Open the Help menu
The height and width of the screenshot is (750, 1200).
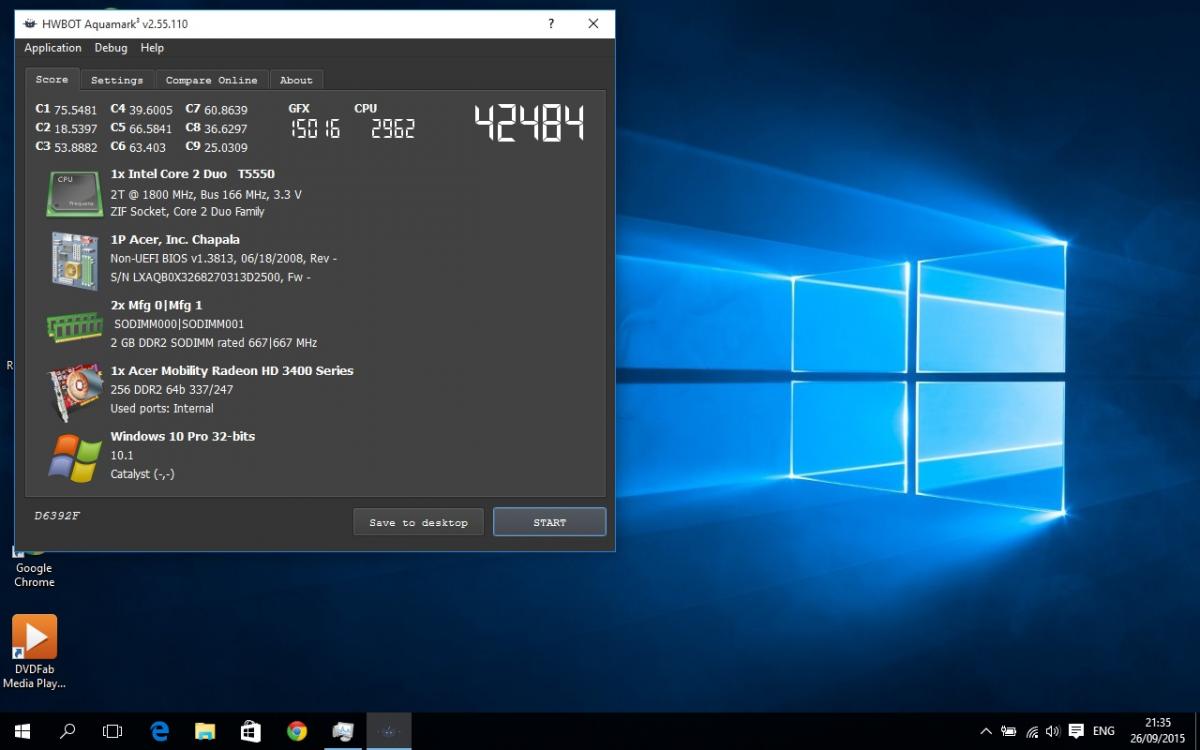click(x=152, y=48)
